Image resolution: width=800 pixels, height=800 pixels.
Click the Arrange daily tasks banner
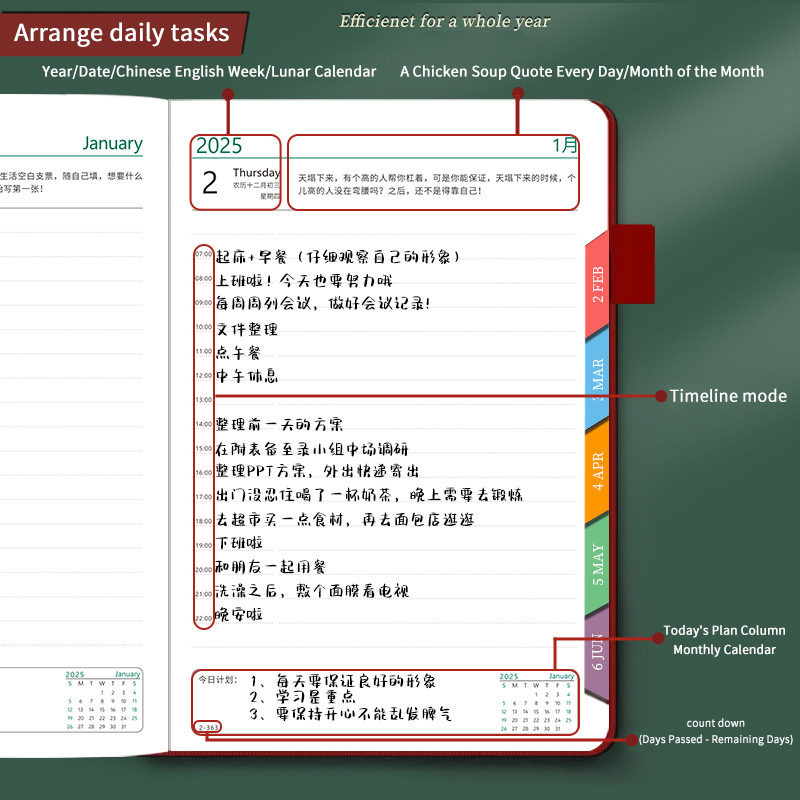click(122, 34)
